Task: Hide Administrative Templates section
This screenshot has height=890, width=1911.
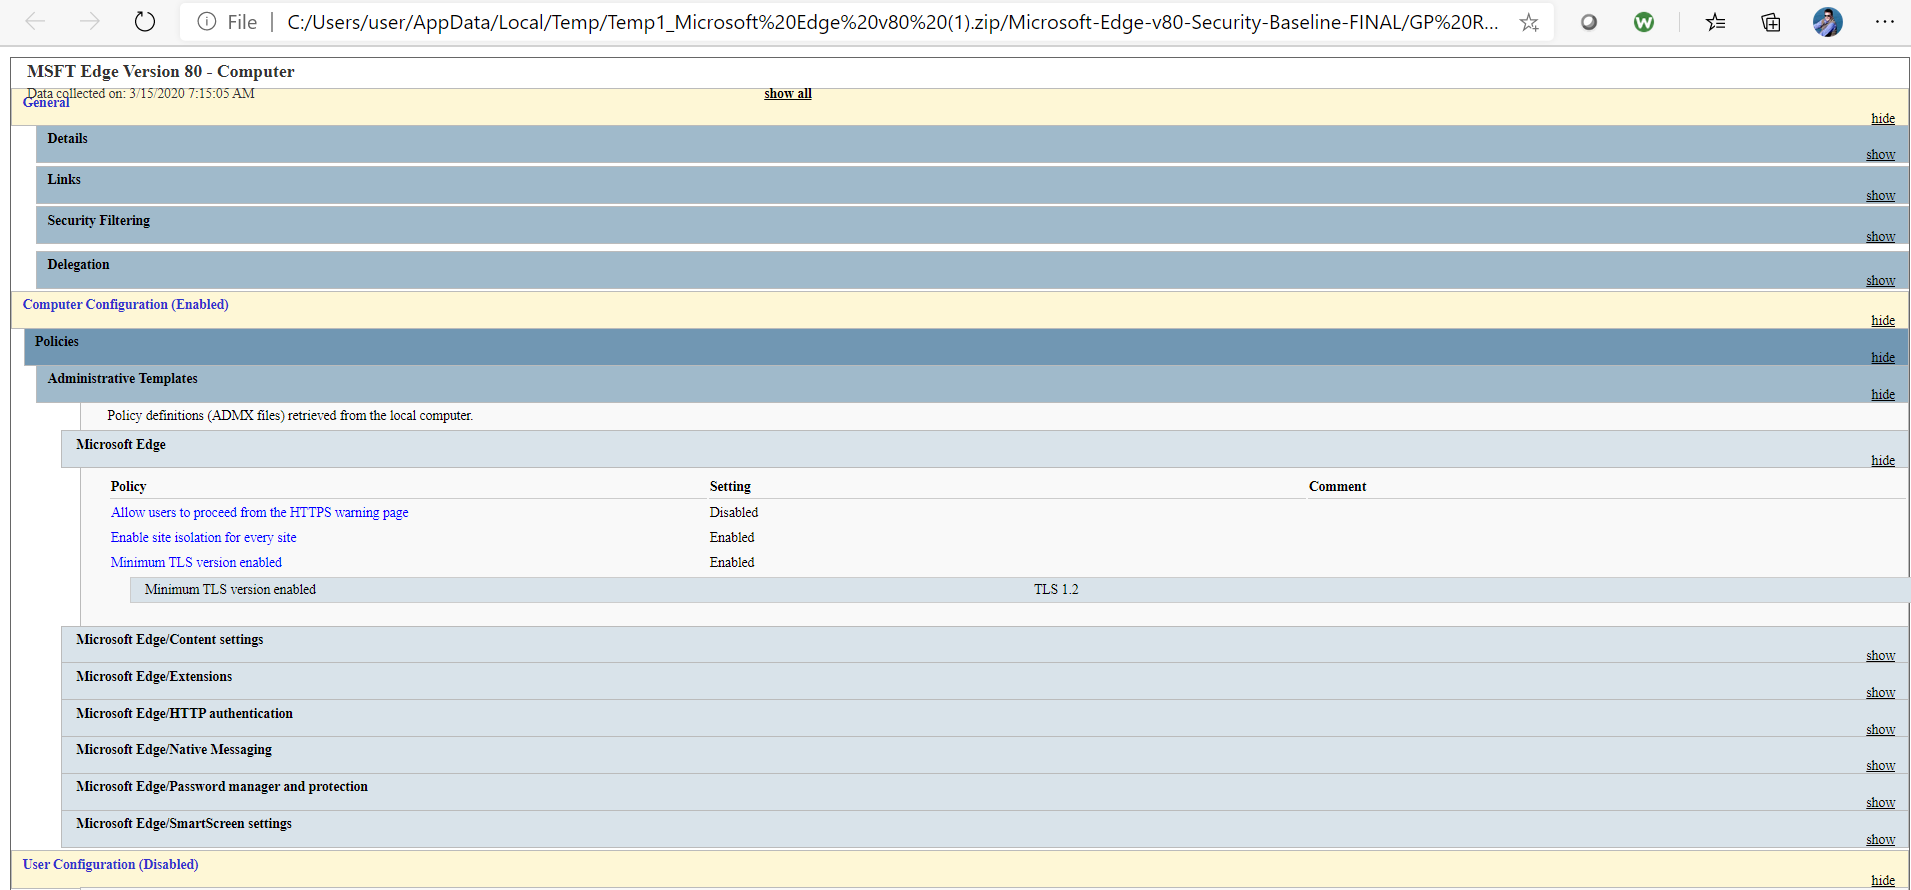Action: tap(1883, 395)
